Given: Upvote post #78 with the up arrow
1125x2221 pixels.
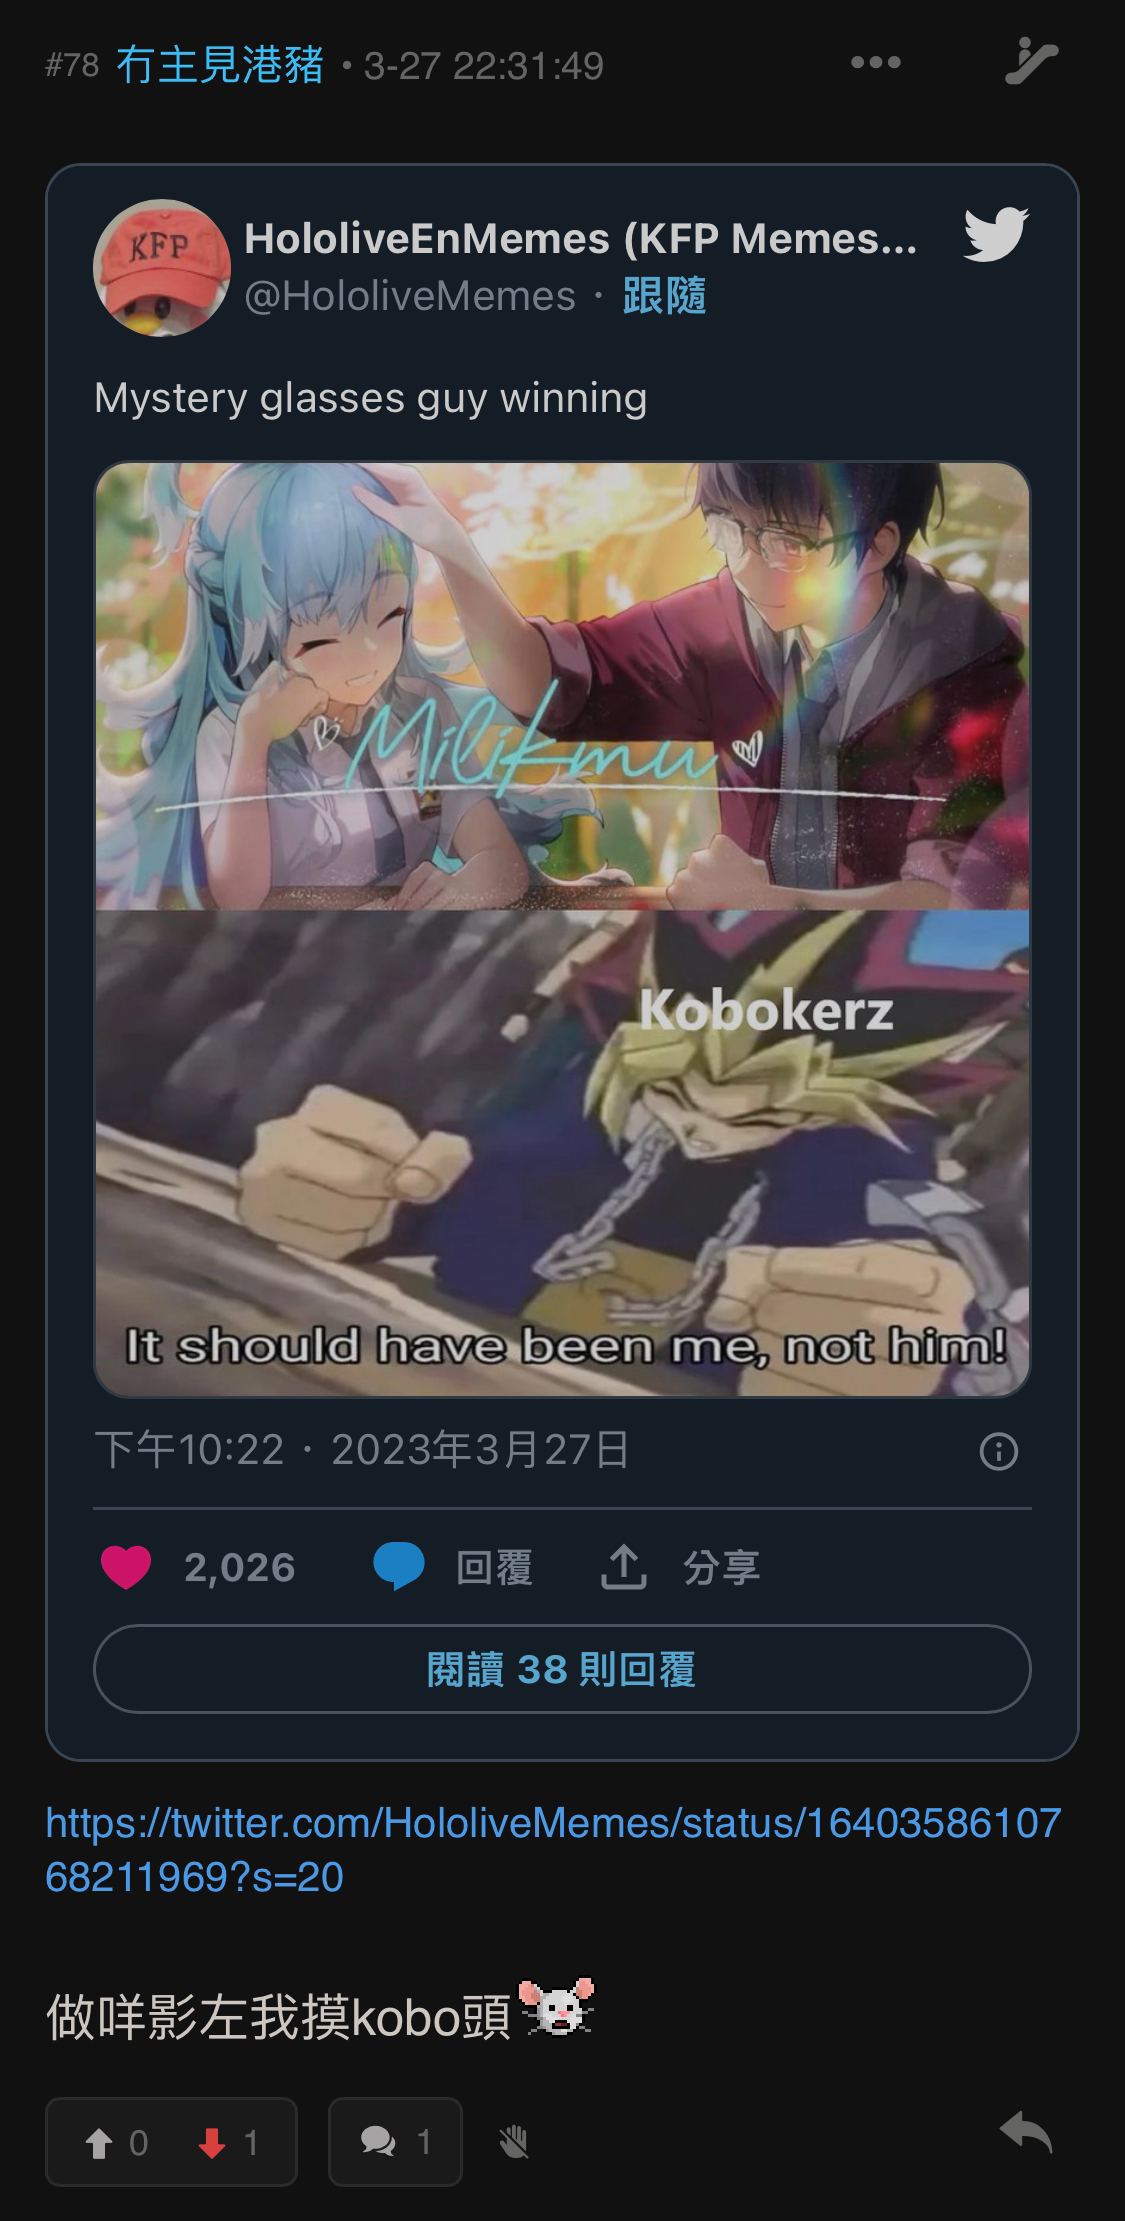Looking at the screenshot, I should (100, 2142).
